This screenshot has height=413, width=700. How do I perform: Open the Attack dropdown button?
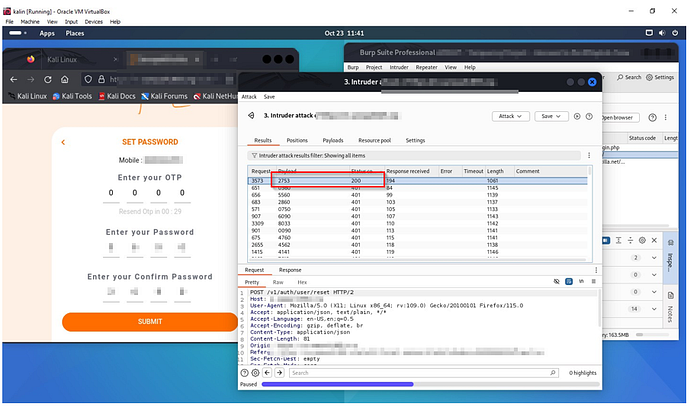coord(511,116)
